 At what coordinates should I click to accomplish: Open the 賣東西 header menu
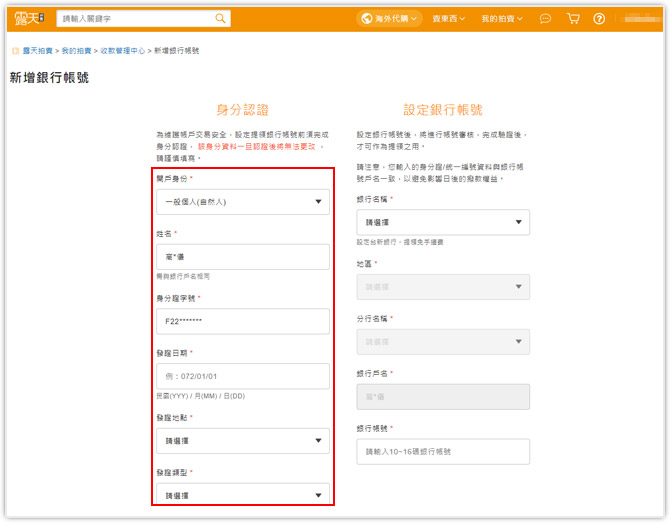point(450,19)
